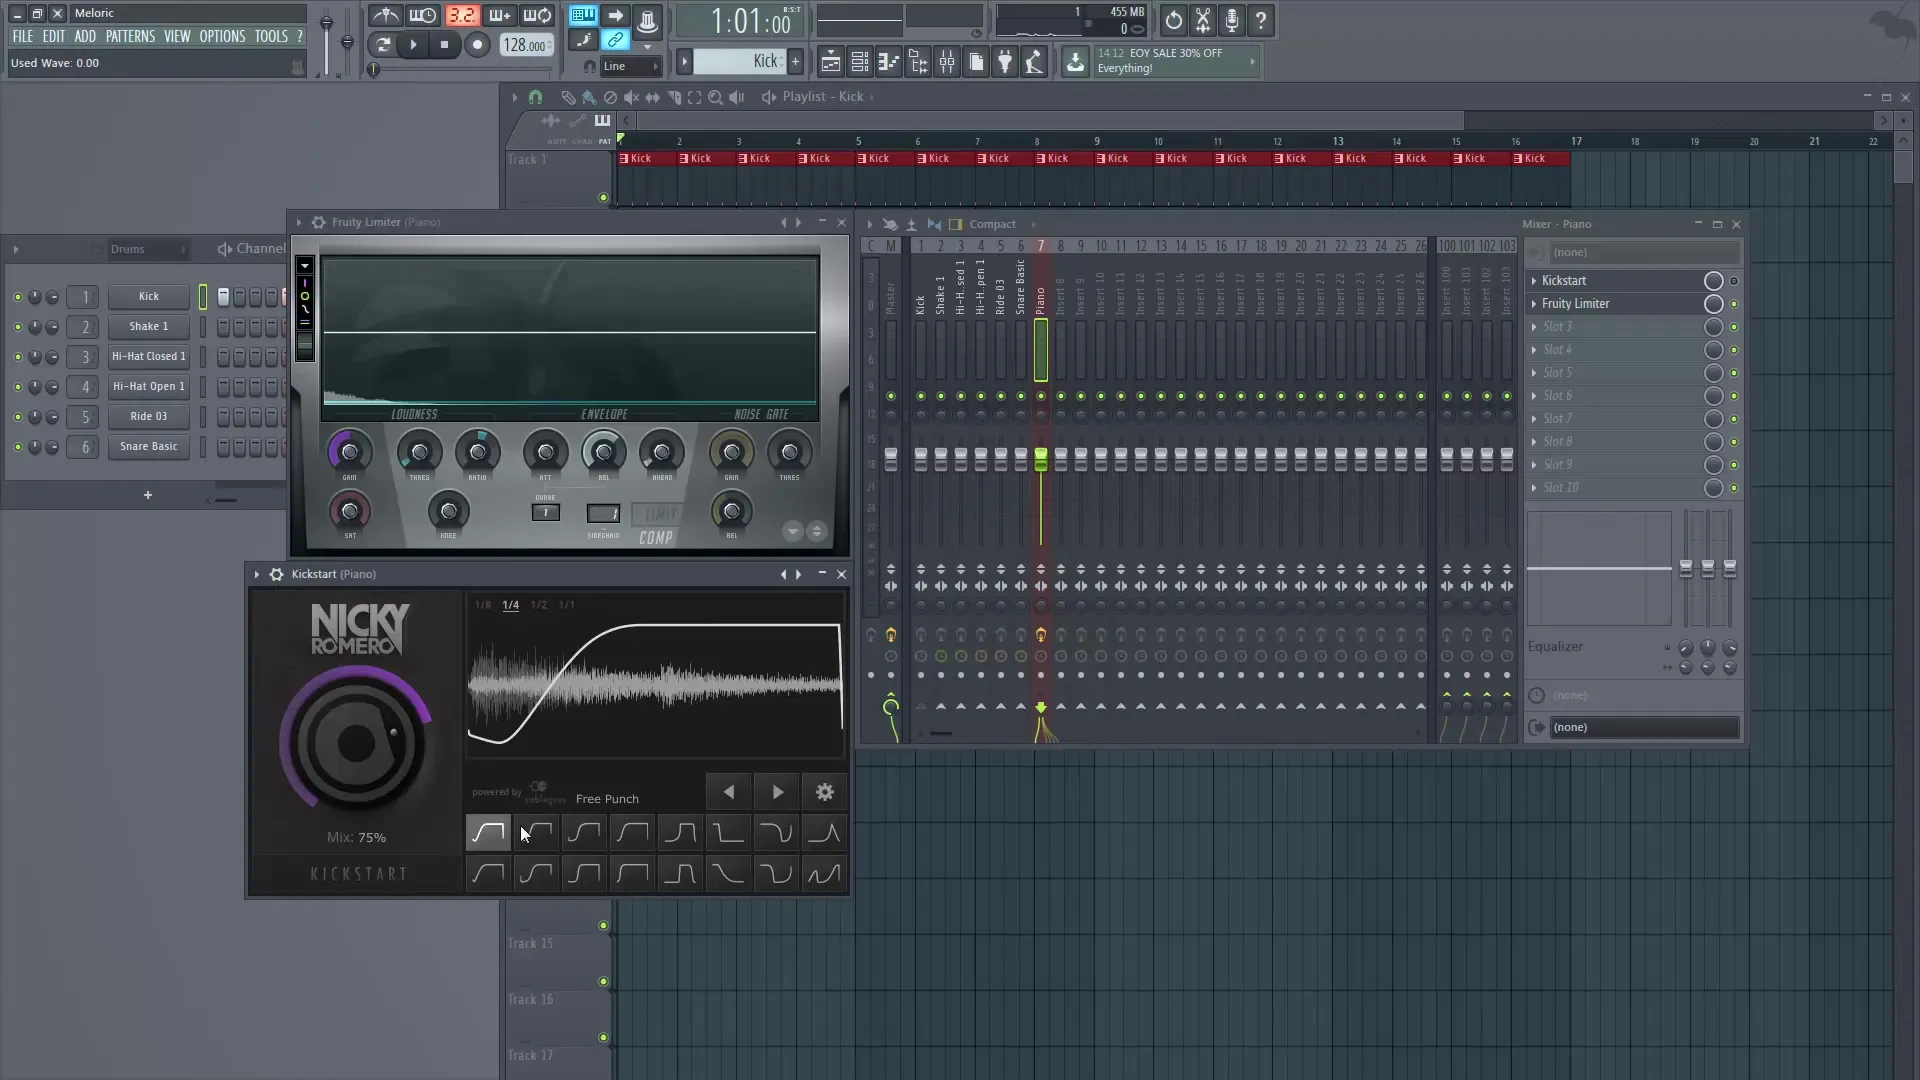Enable the Snare Basic channel toggle
The width and height of the screenshot is (1920, 1080).
(x=17, y=448)
